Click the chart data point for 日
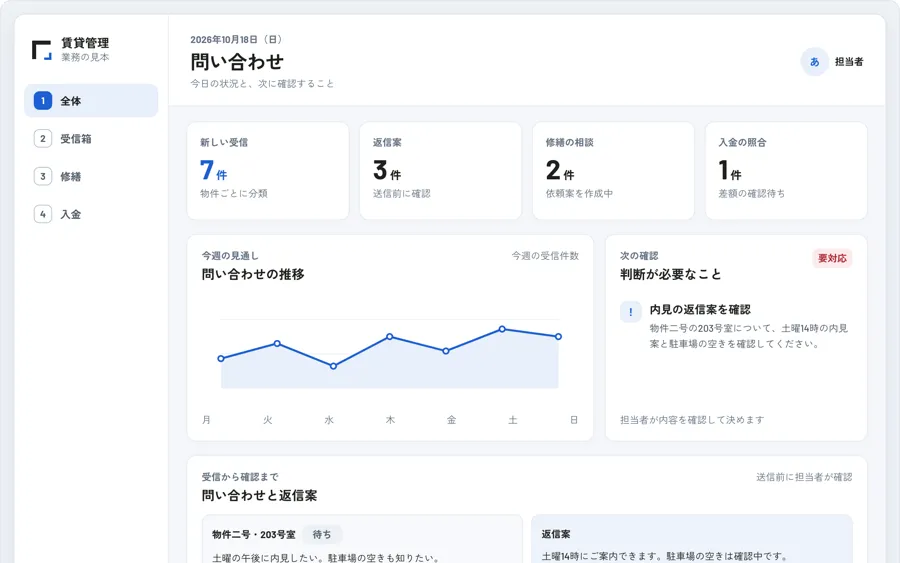900x563 pixels. pyautogui.click(x=558, y=336)
